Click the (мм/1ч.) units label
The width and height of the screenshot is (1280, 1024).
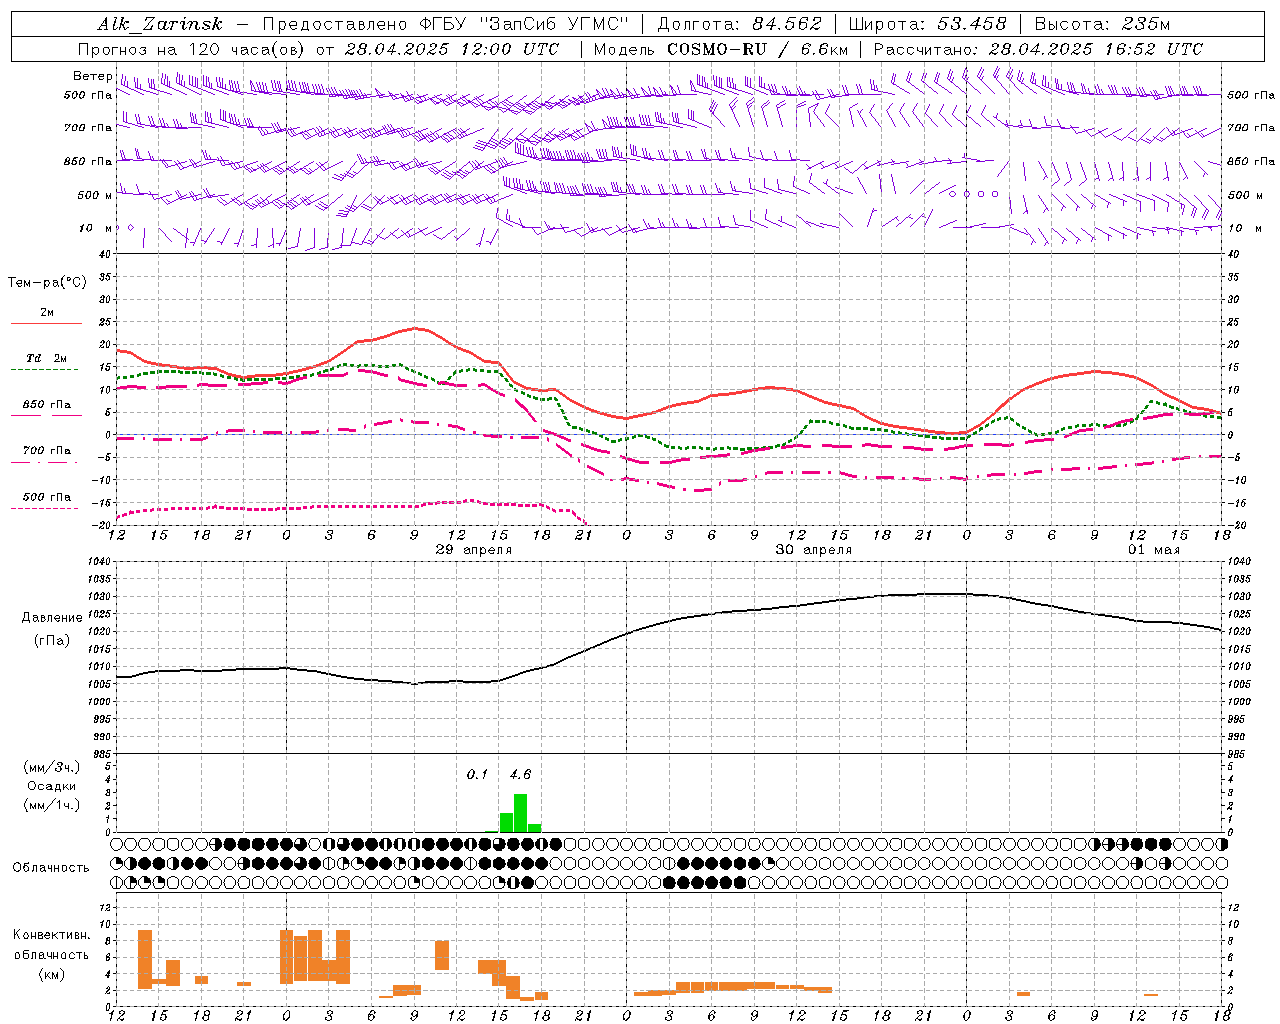pyautogui.click(x=51, y=805)
